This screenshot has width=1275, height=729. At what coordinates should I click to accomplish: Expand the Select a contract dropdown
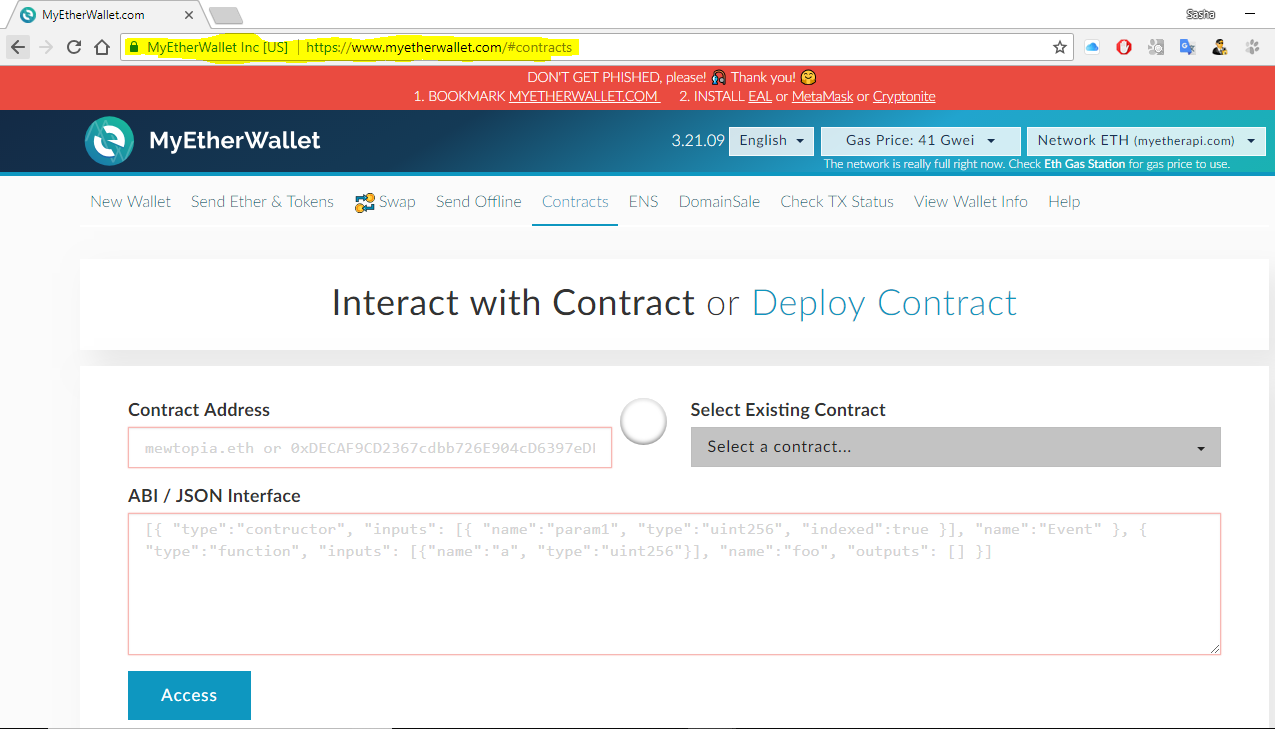[x=955, y=447]
